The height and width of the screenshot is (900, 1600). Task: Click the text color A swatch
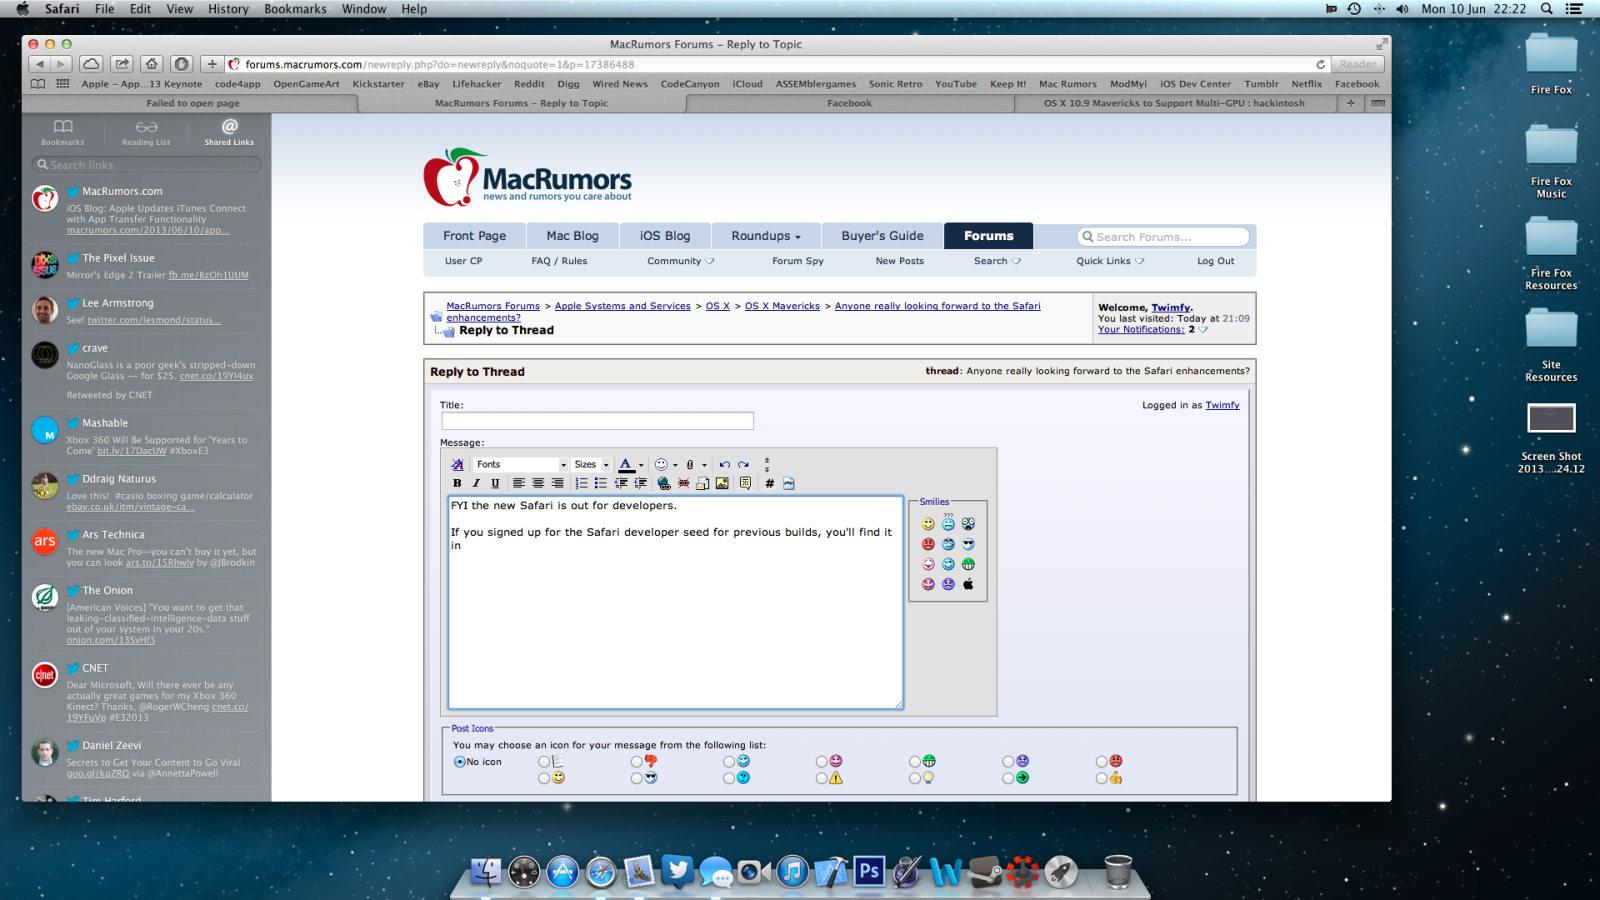pyautogui.click(x=626, y=464)
